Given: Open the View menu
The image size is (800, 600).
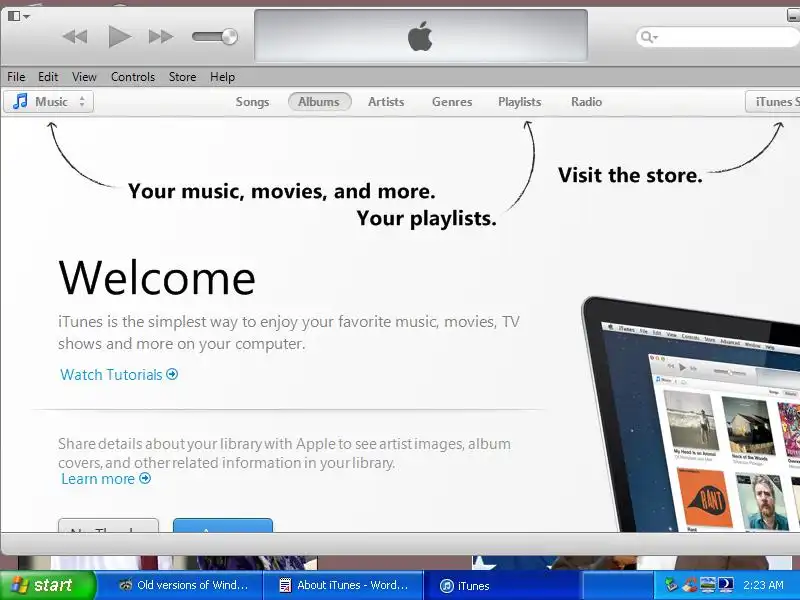Looking at the screenshot, I should click(84, 77).
